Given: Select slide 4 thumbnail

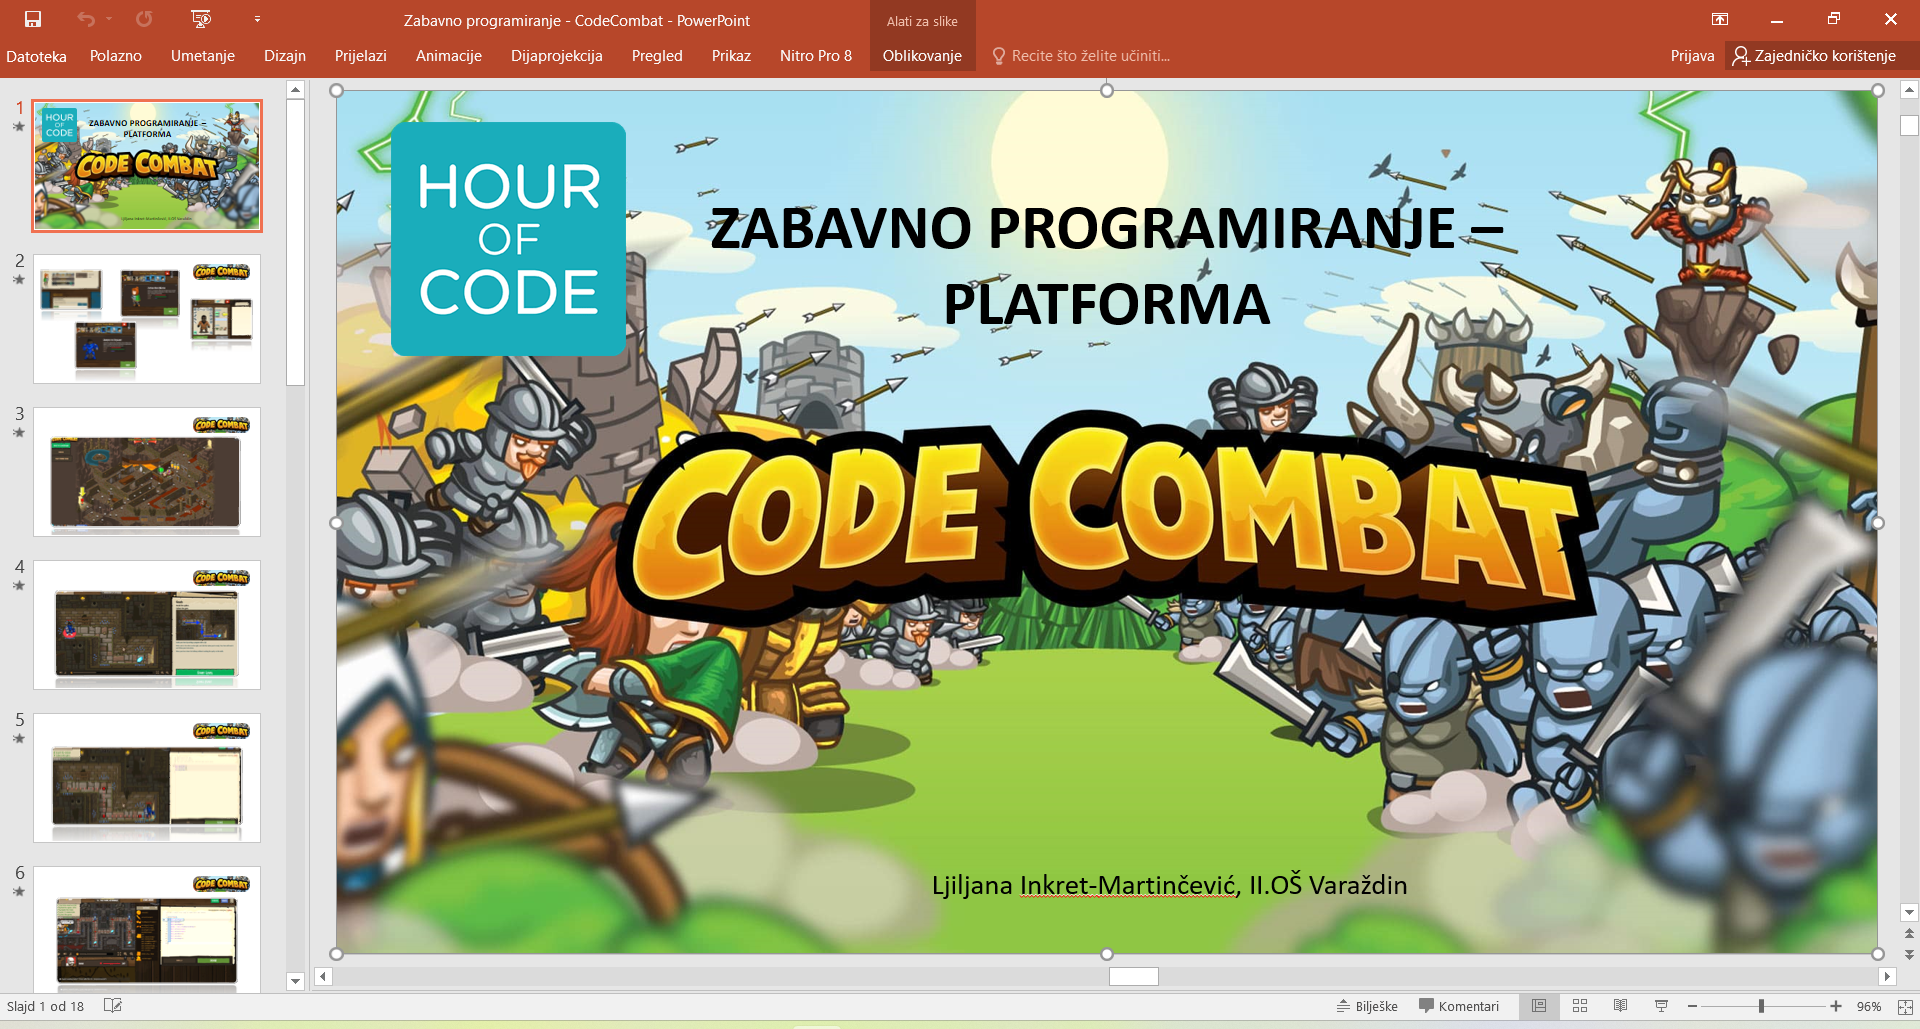Looking at the screenshot, I should coord(147,625).
